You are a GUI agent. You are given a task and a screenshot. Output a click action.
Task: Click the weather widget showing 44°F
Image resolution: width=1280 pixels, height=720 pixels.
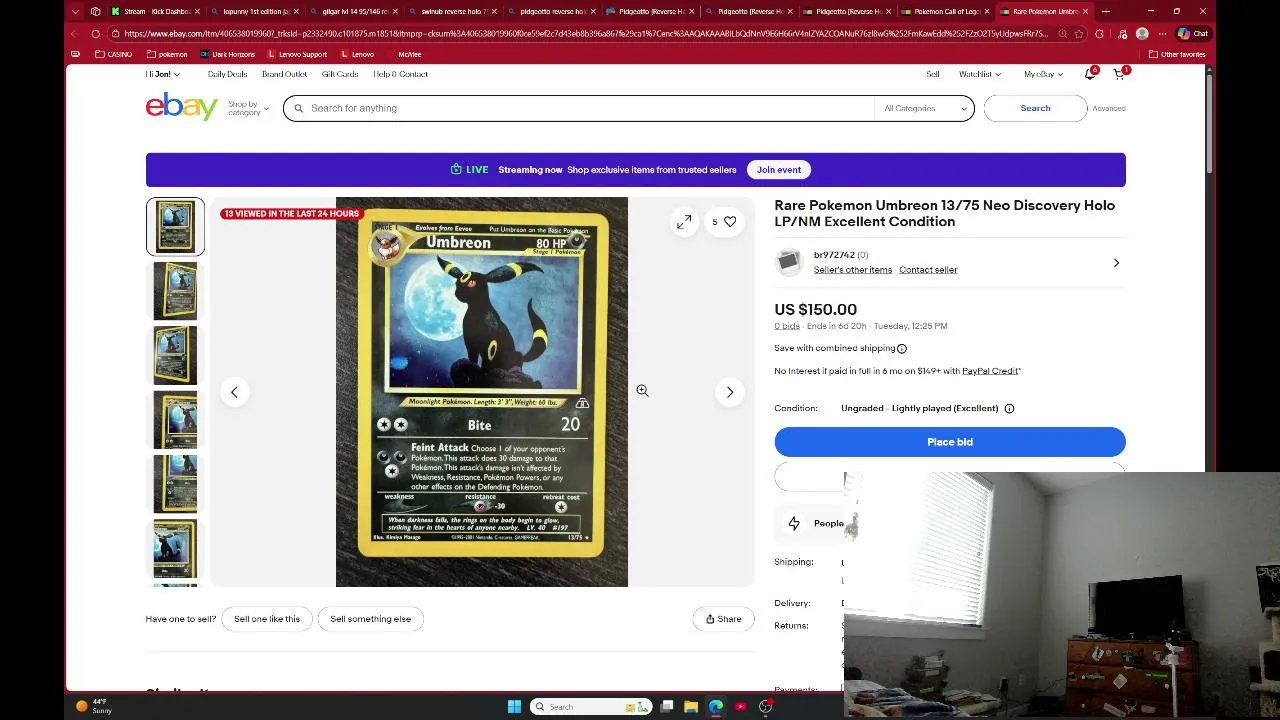pyautogui.click(x=96, y=706)
